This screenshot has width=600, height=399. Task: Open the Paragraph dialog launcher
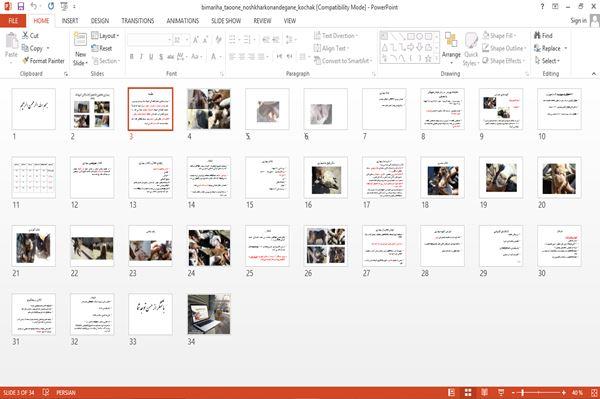point(374,74)
